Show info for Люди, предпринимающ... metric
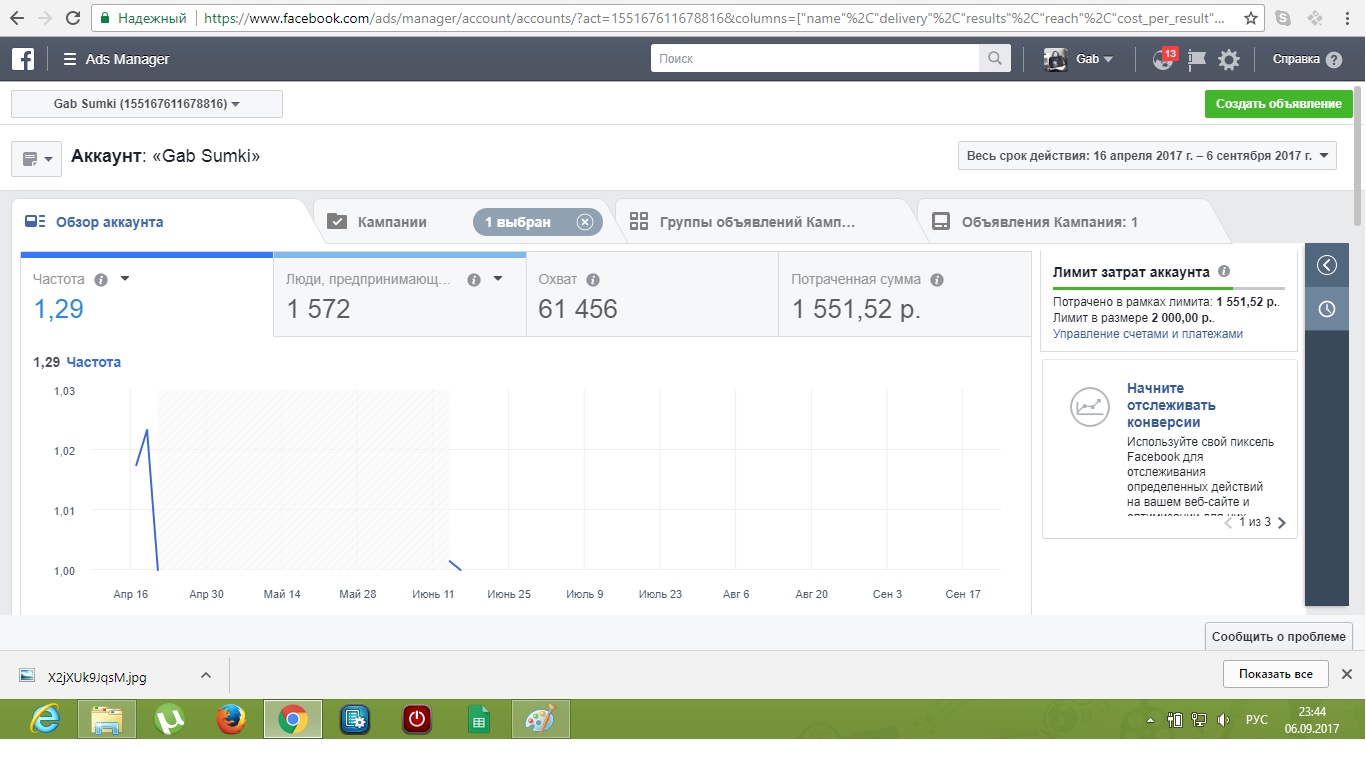This screenshot has width=1366, height=768. (474, 280)
